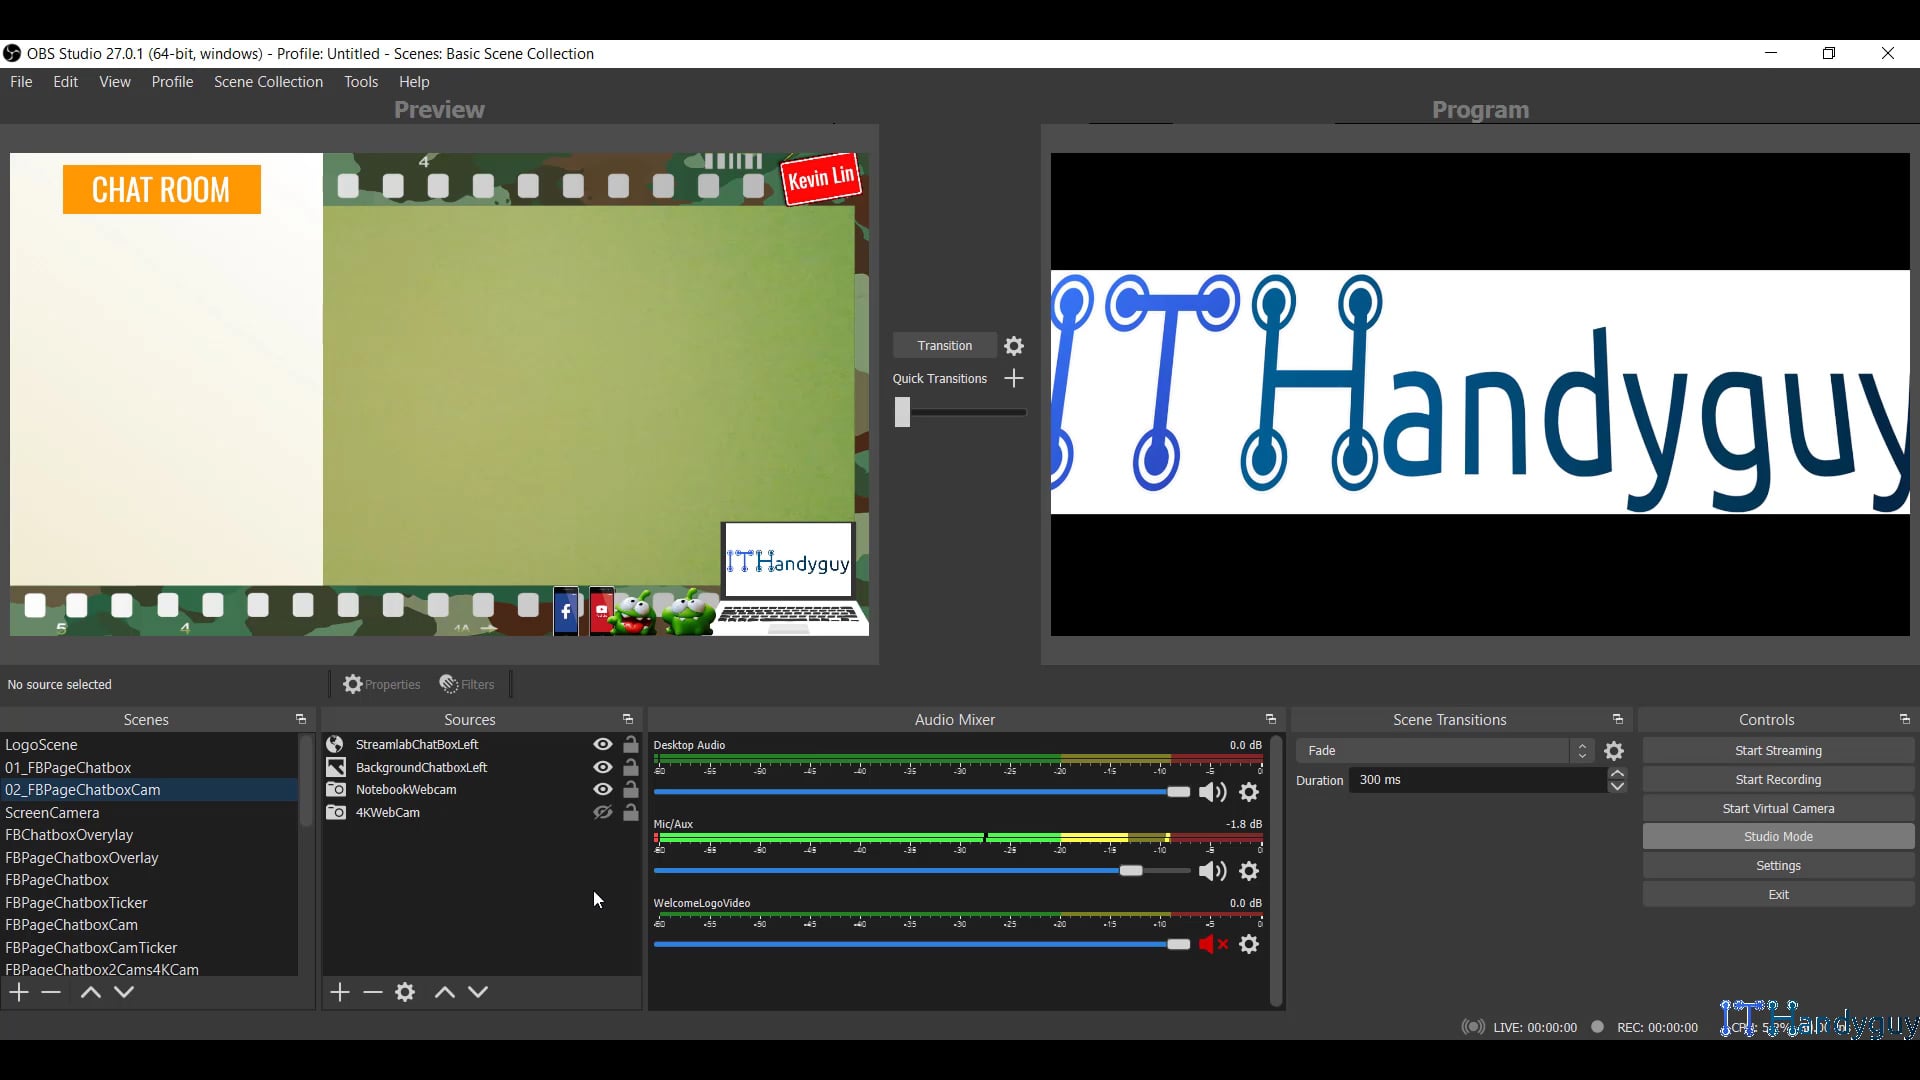Click the Mic/Aux volume slider
Viewport: 1920px width, 1080px height.
point(1130,871)
